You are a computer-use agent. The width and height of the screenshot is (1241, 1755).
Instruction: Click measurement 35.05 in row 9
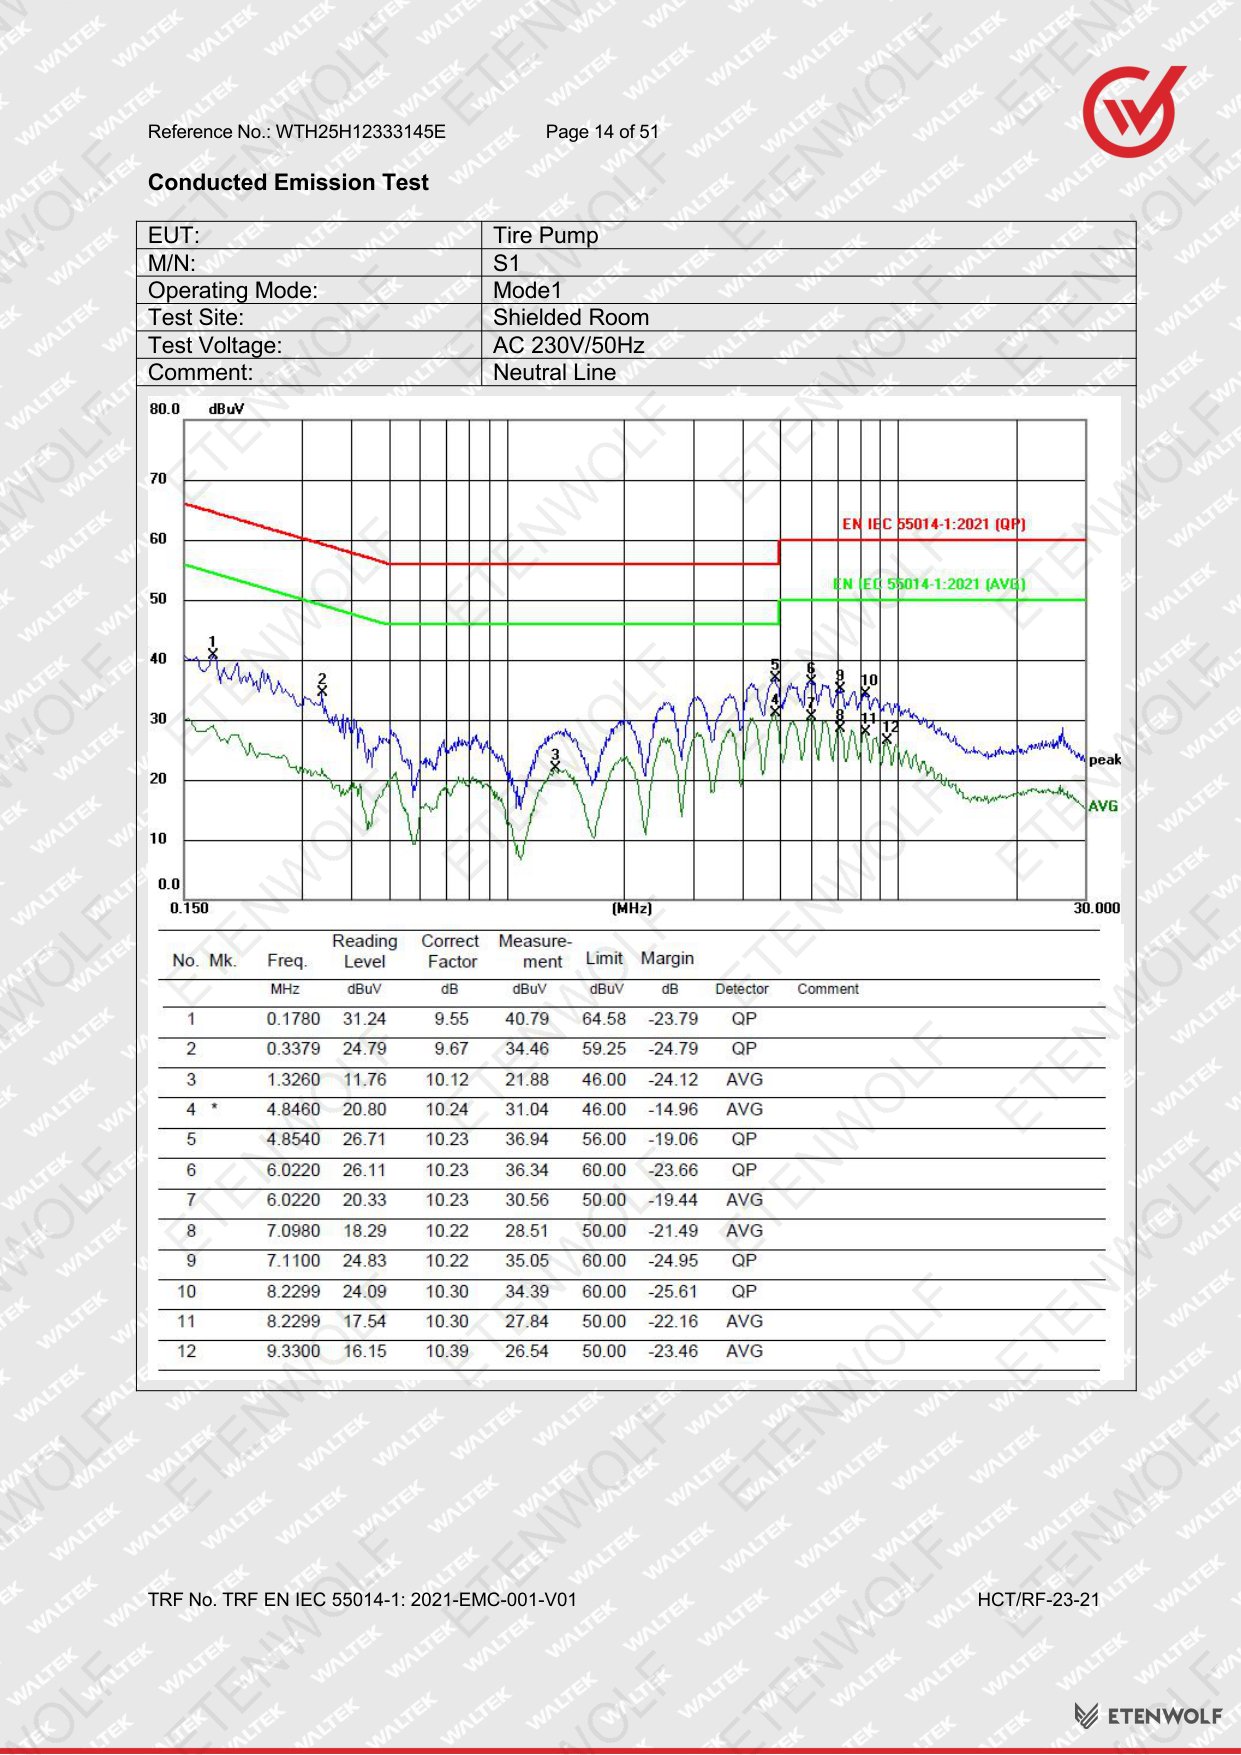pos(527,1261)
